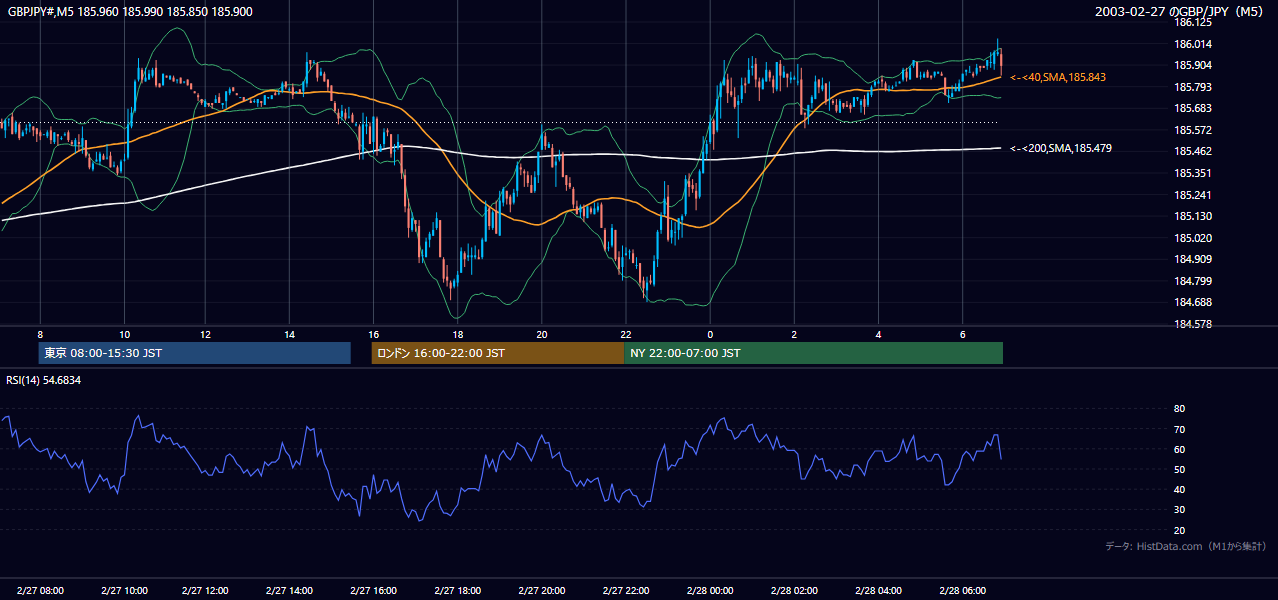This screenshot has width=1278, height=600.
Task: Click price axis label 186.014
Action: [x=1194, y=44]
